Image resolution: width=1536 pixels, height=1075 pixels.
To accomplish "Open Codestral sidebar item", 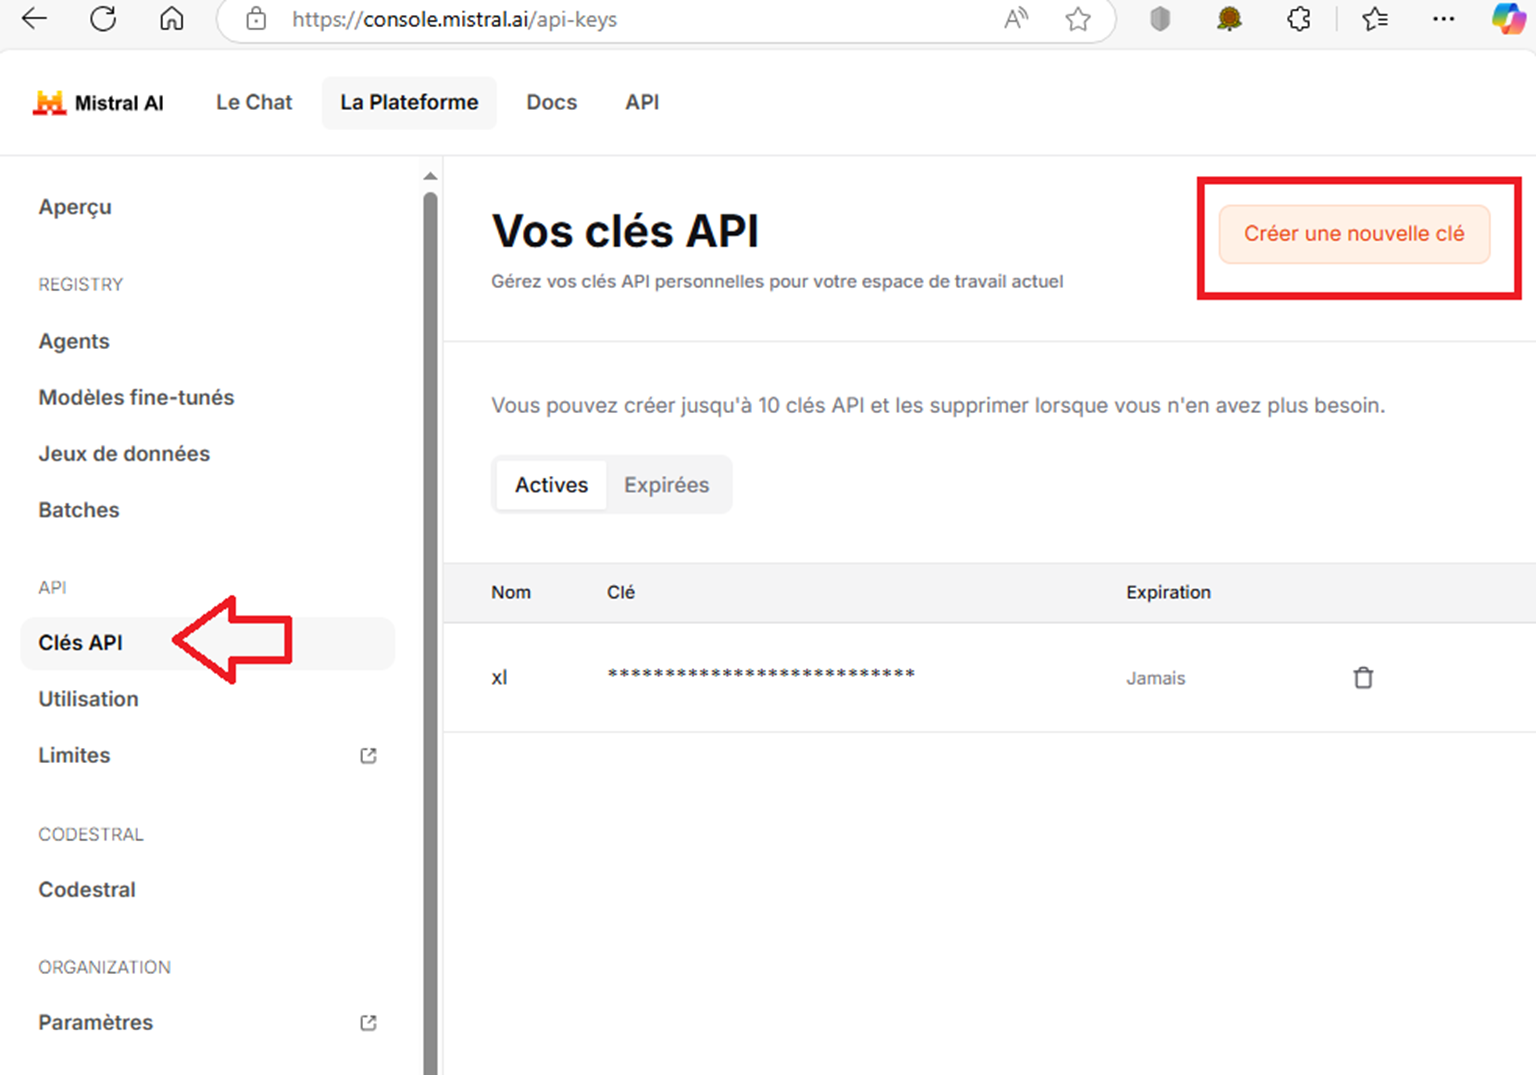I will click(x=87, y=889).
